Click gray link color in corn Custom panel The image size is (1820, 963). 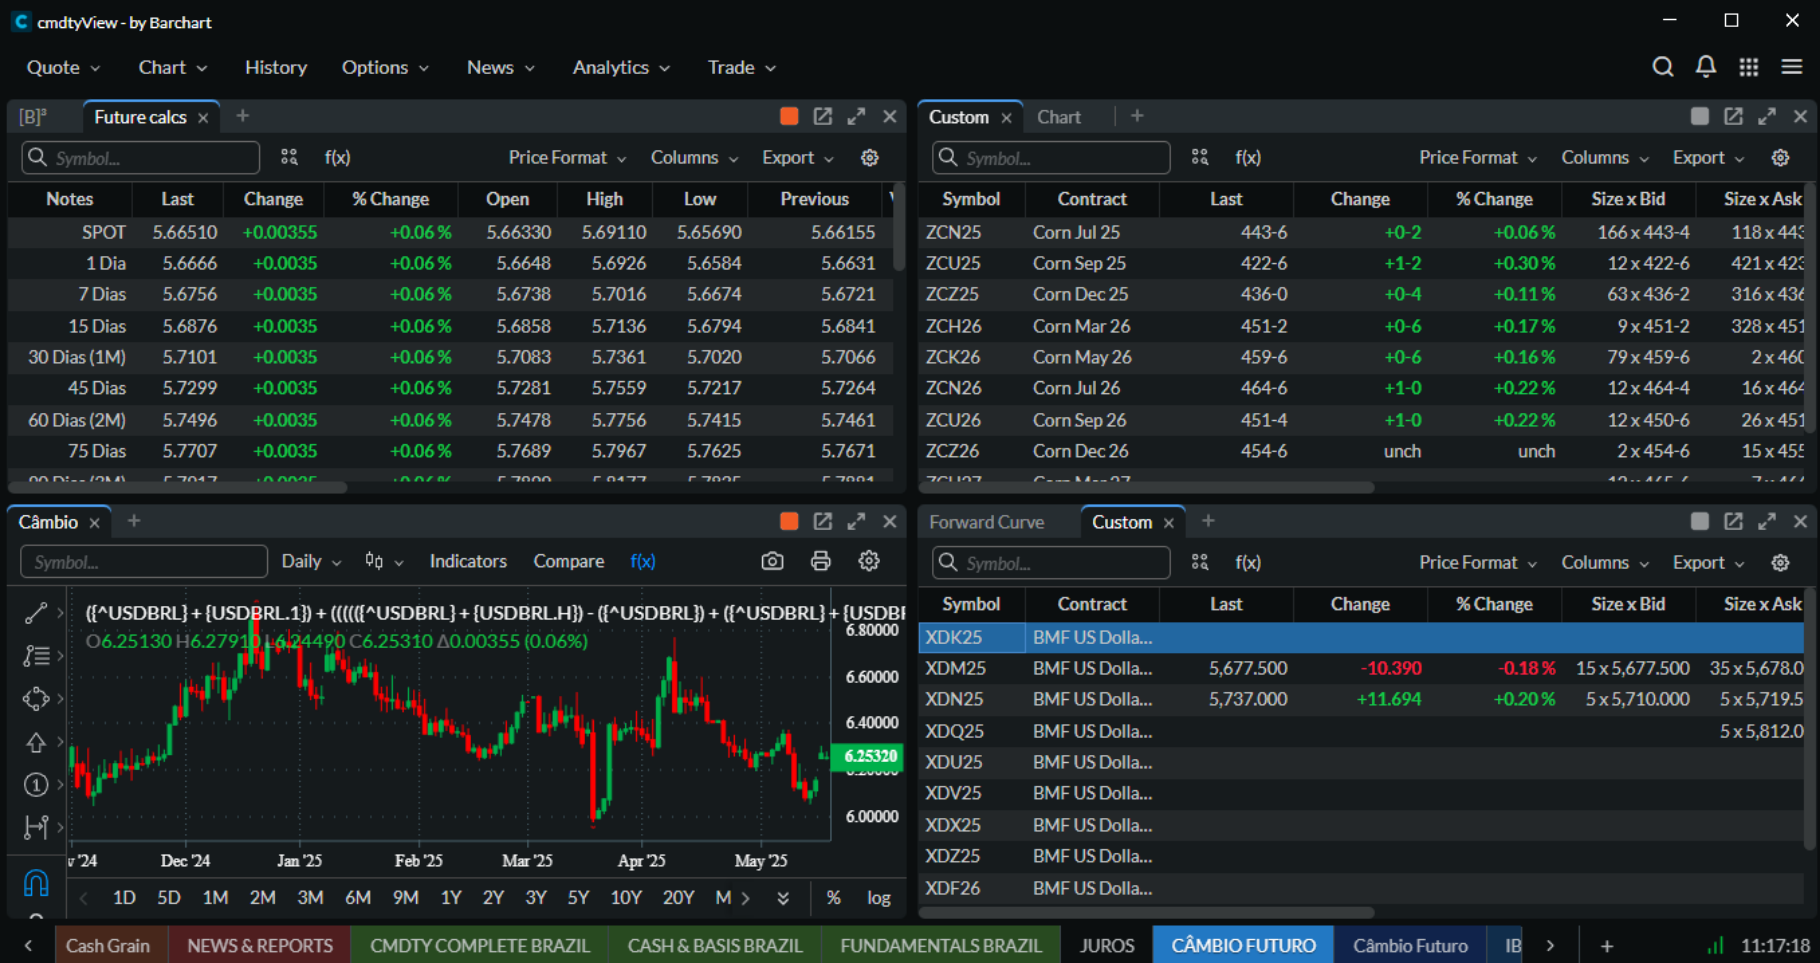[x=1699, y=116]
